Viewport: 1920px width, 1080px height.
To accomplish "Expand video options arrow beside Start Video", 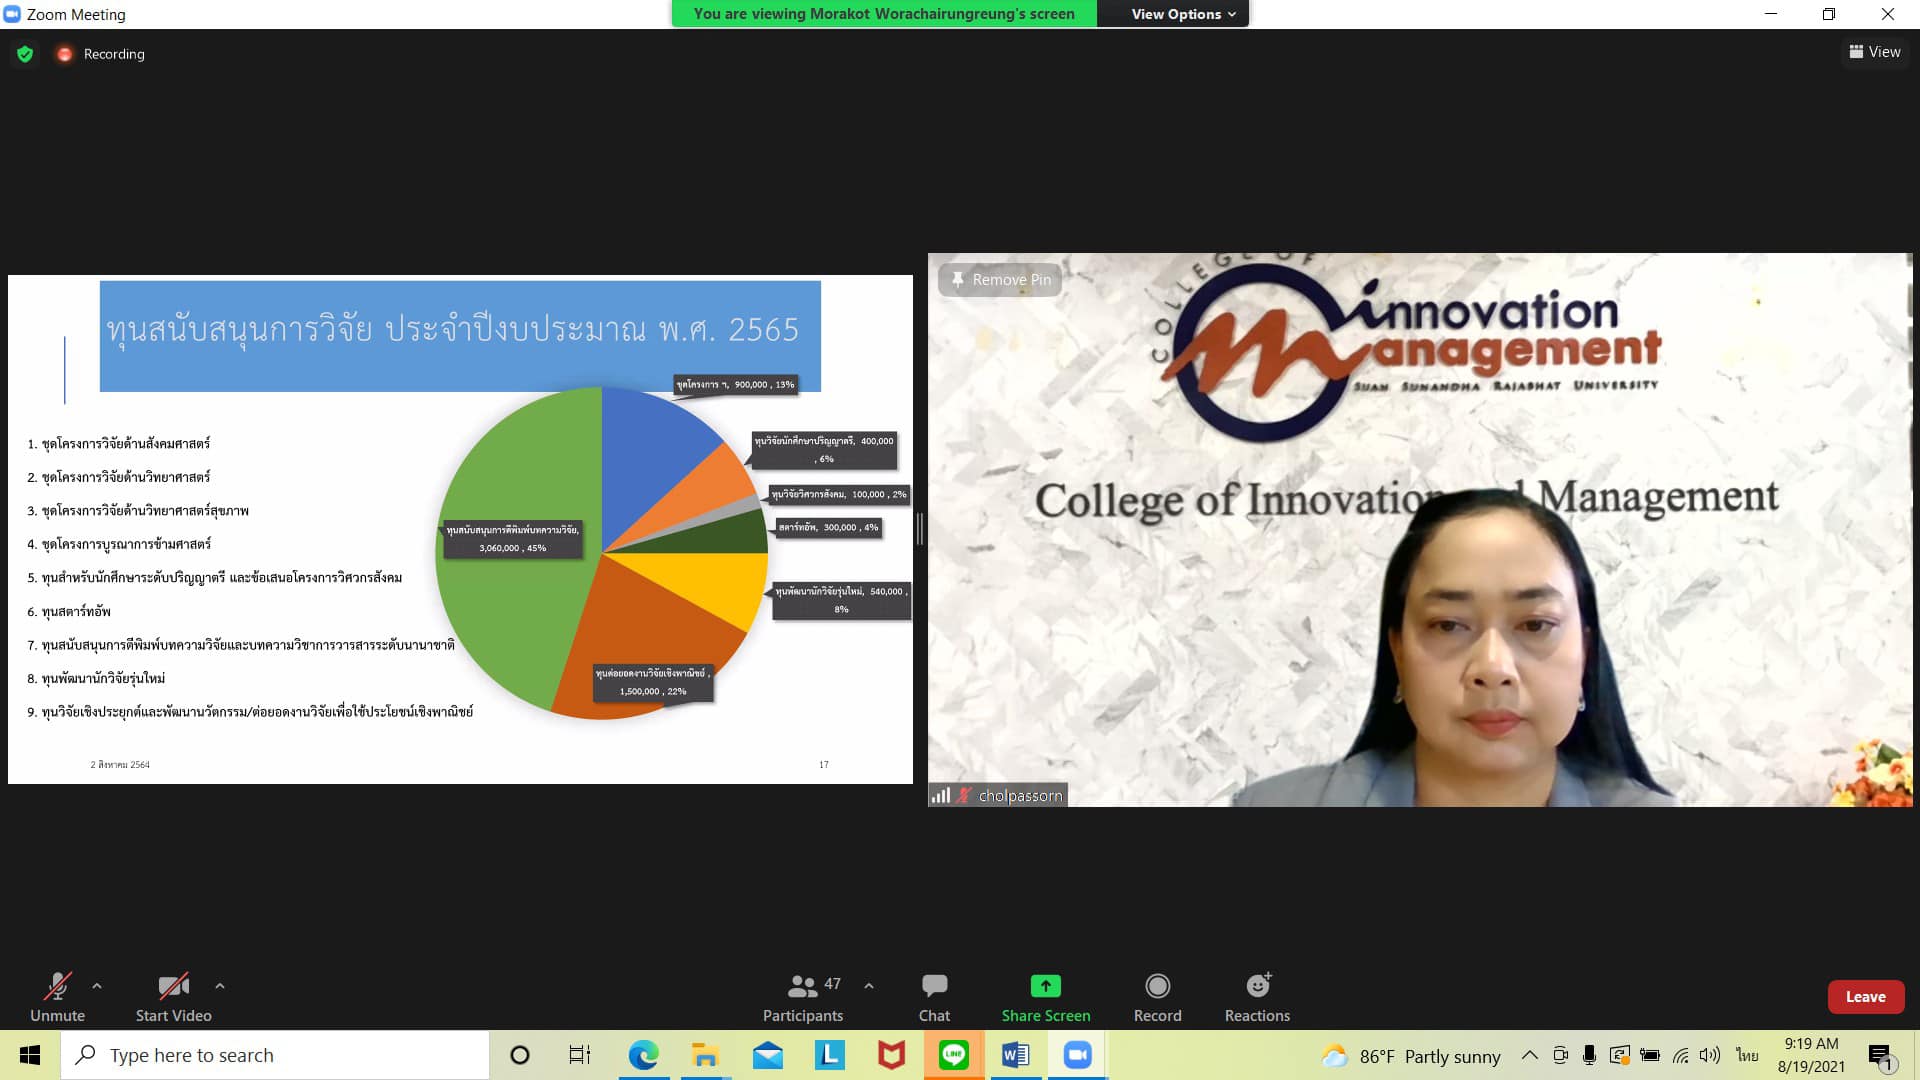I will point(220,986).
